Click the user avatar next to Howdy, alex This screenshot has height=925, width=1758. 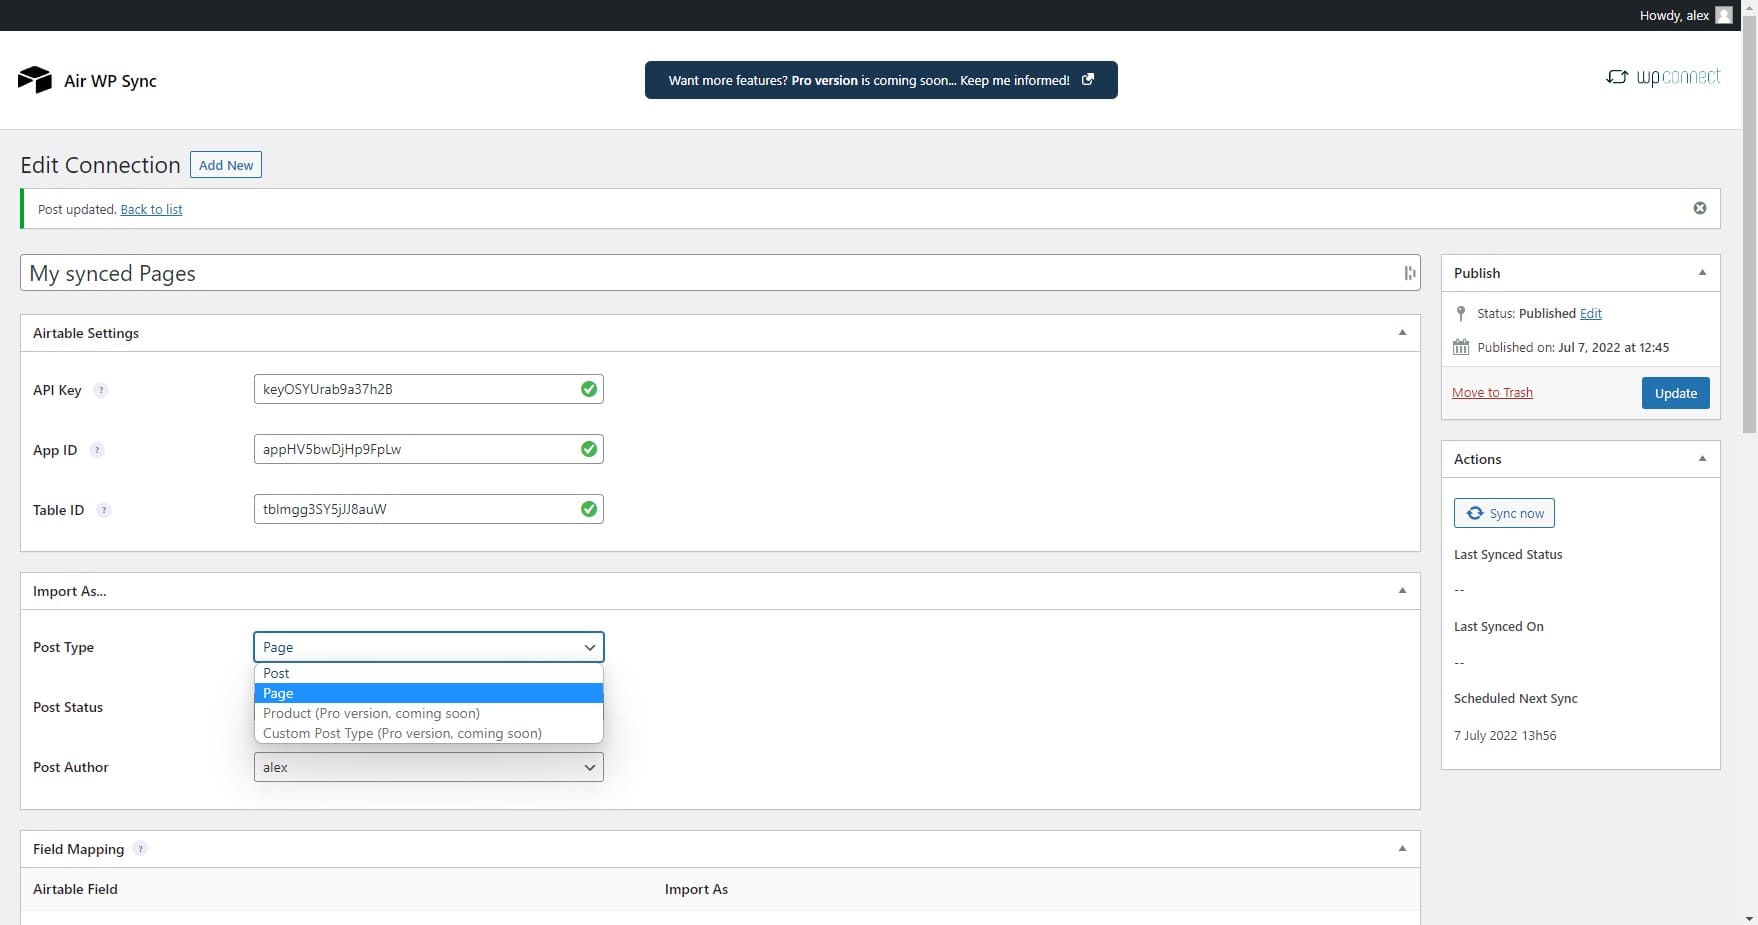pos(1724,15)
